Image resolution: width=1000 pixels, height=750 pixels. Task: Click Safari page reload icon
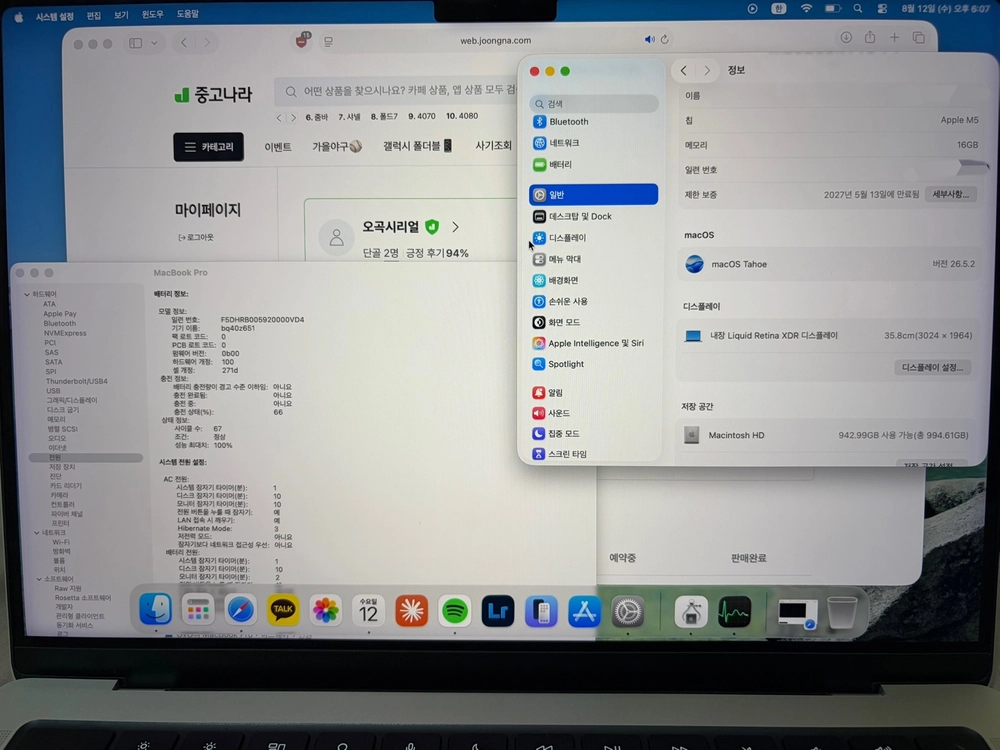click(665, 40)
